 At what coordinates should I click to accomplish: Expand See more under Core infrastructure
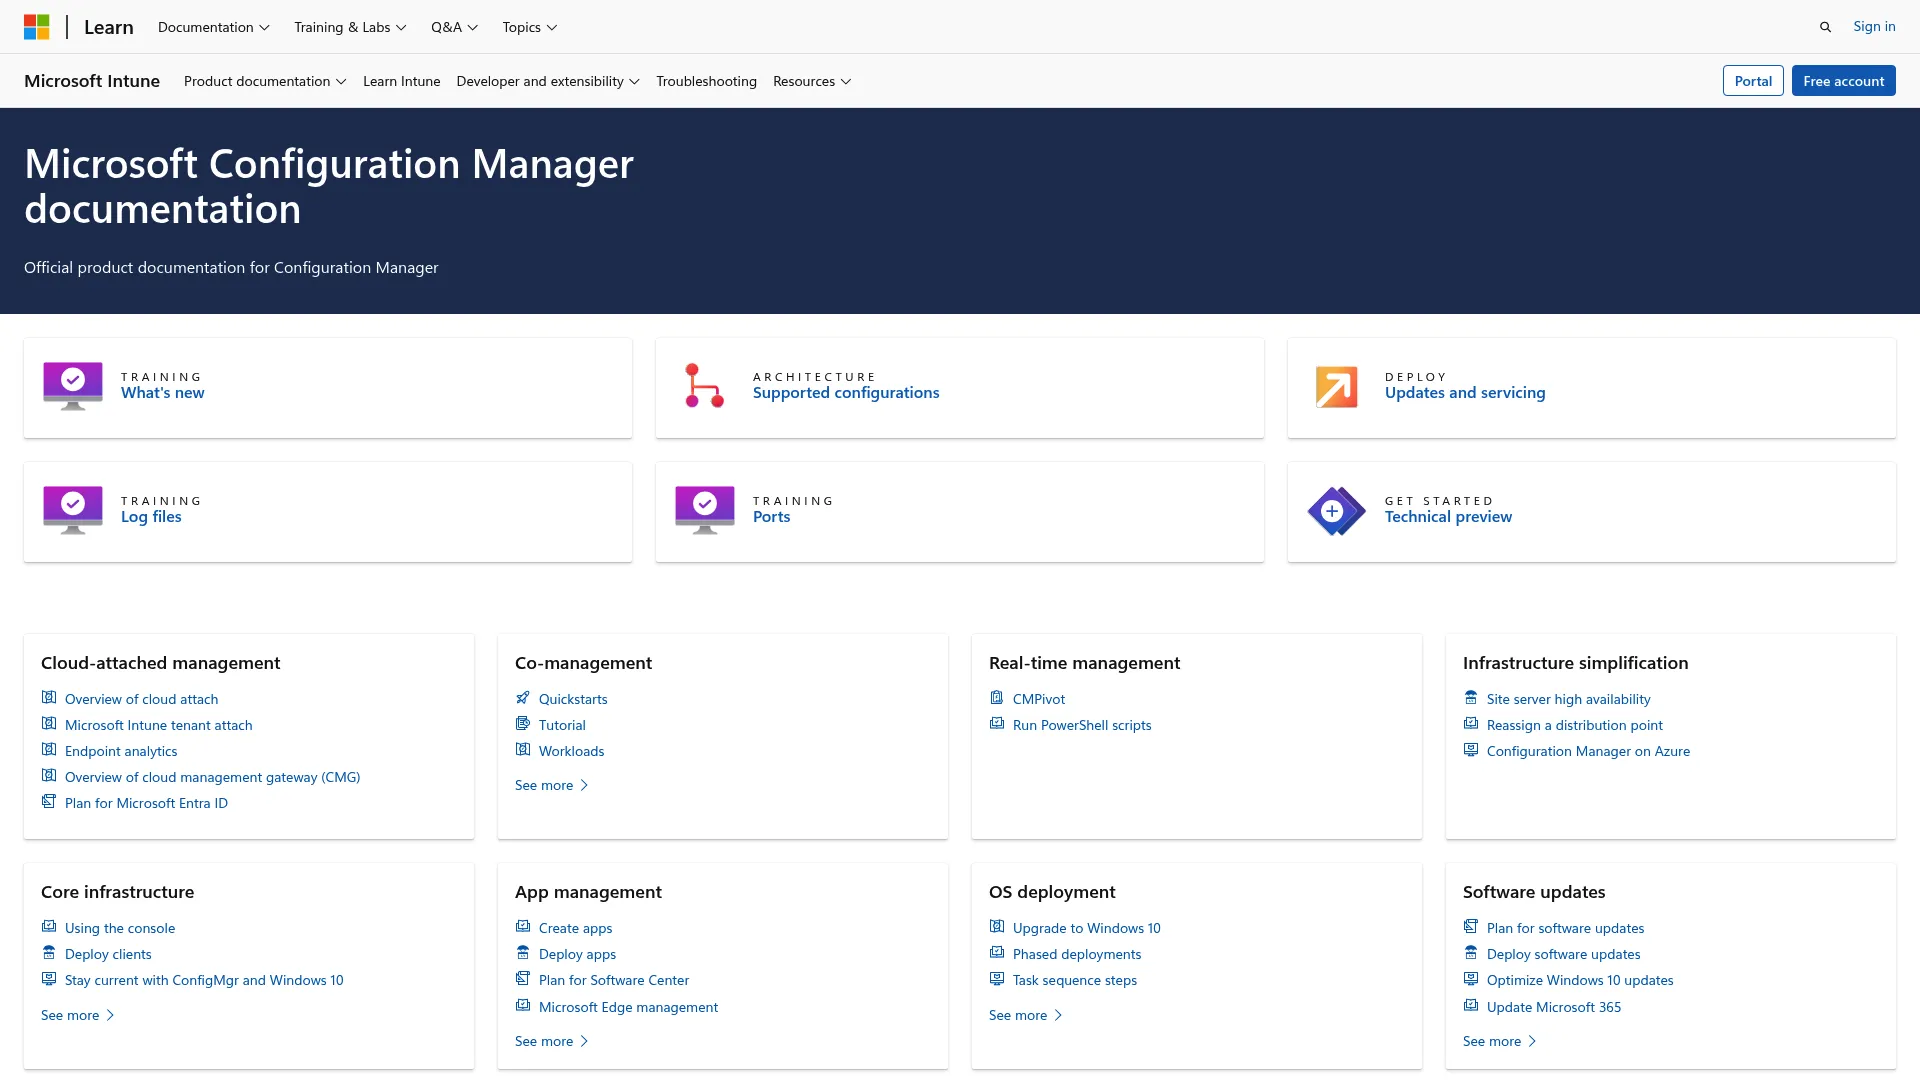click(x=78, y=1015)
